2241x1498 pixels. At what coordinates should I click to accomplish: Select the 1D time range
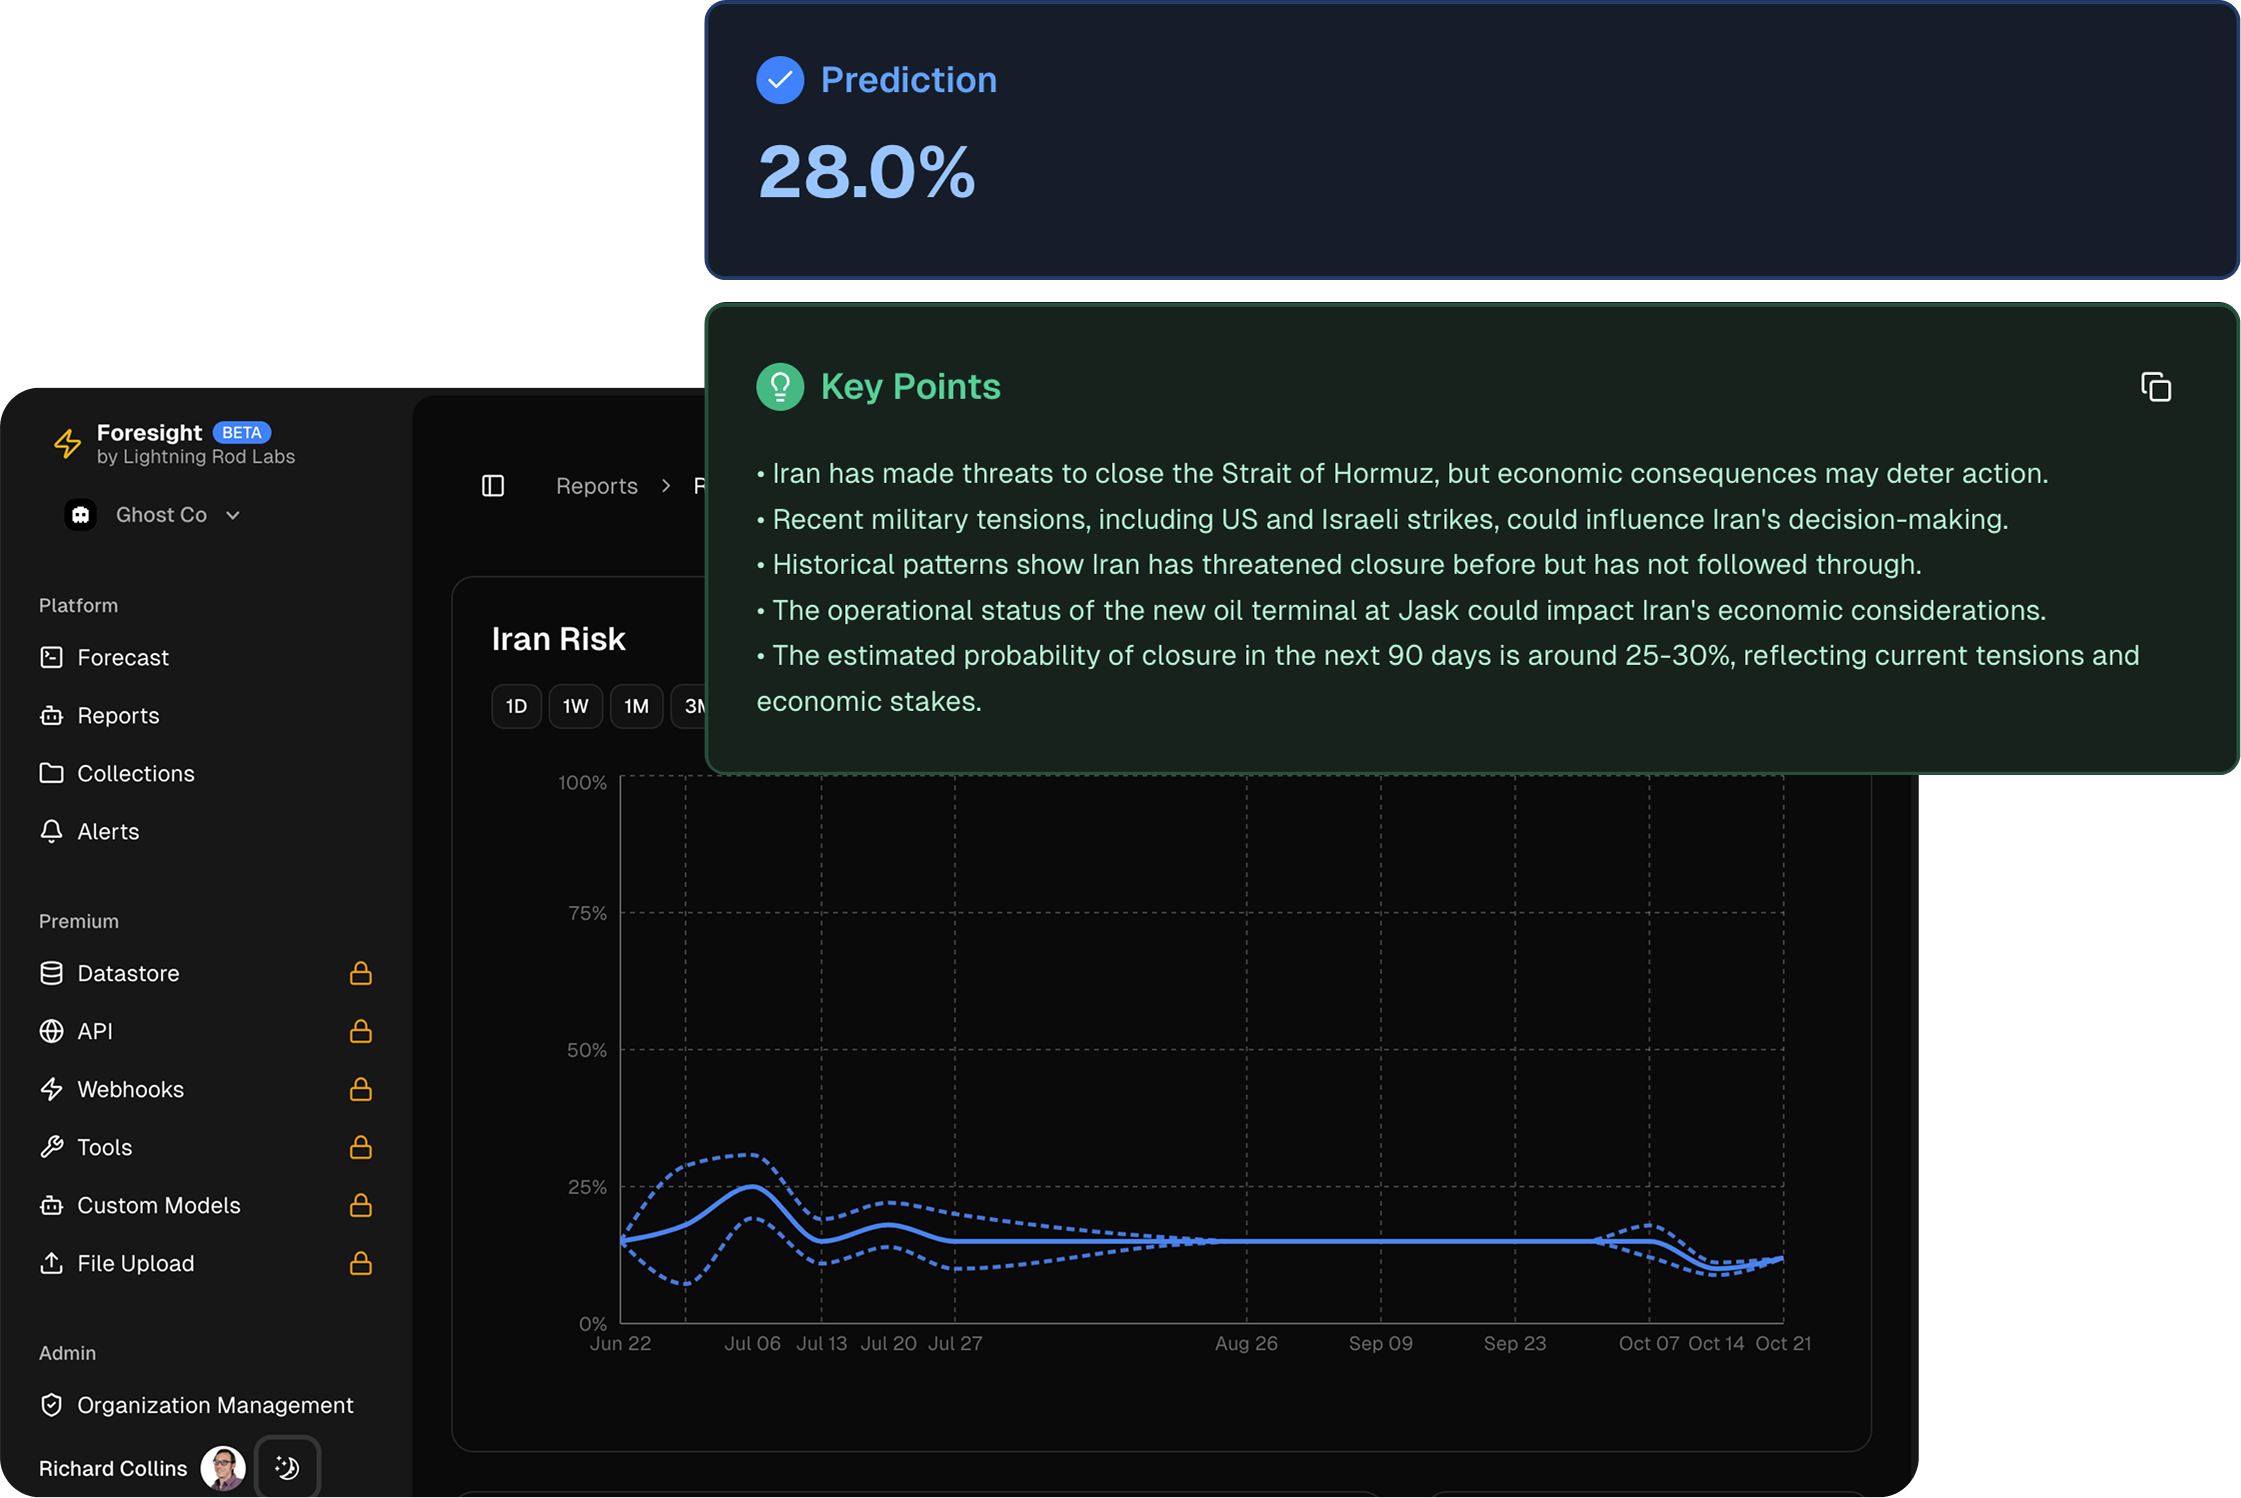(516, 706)
